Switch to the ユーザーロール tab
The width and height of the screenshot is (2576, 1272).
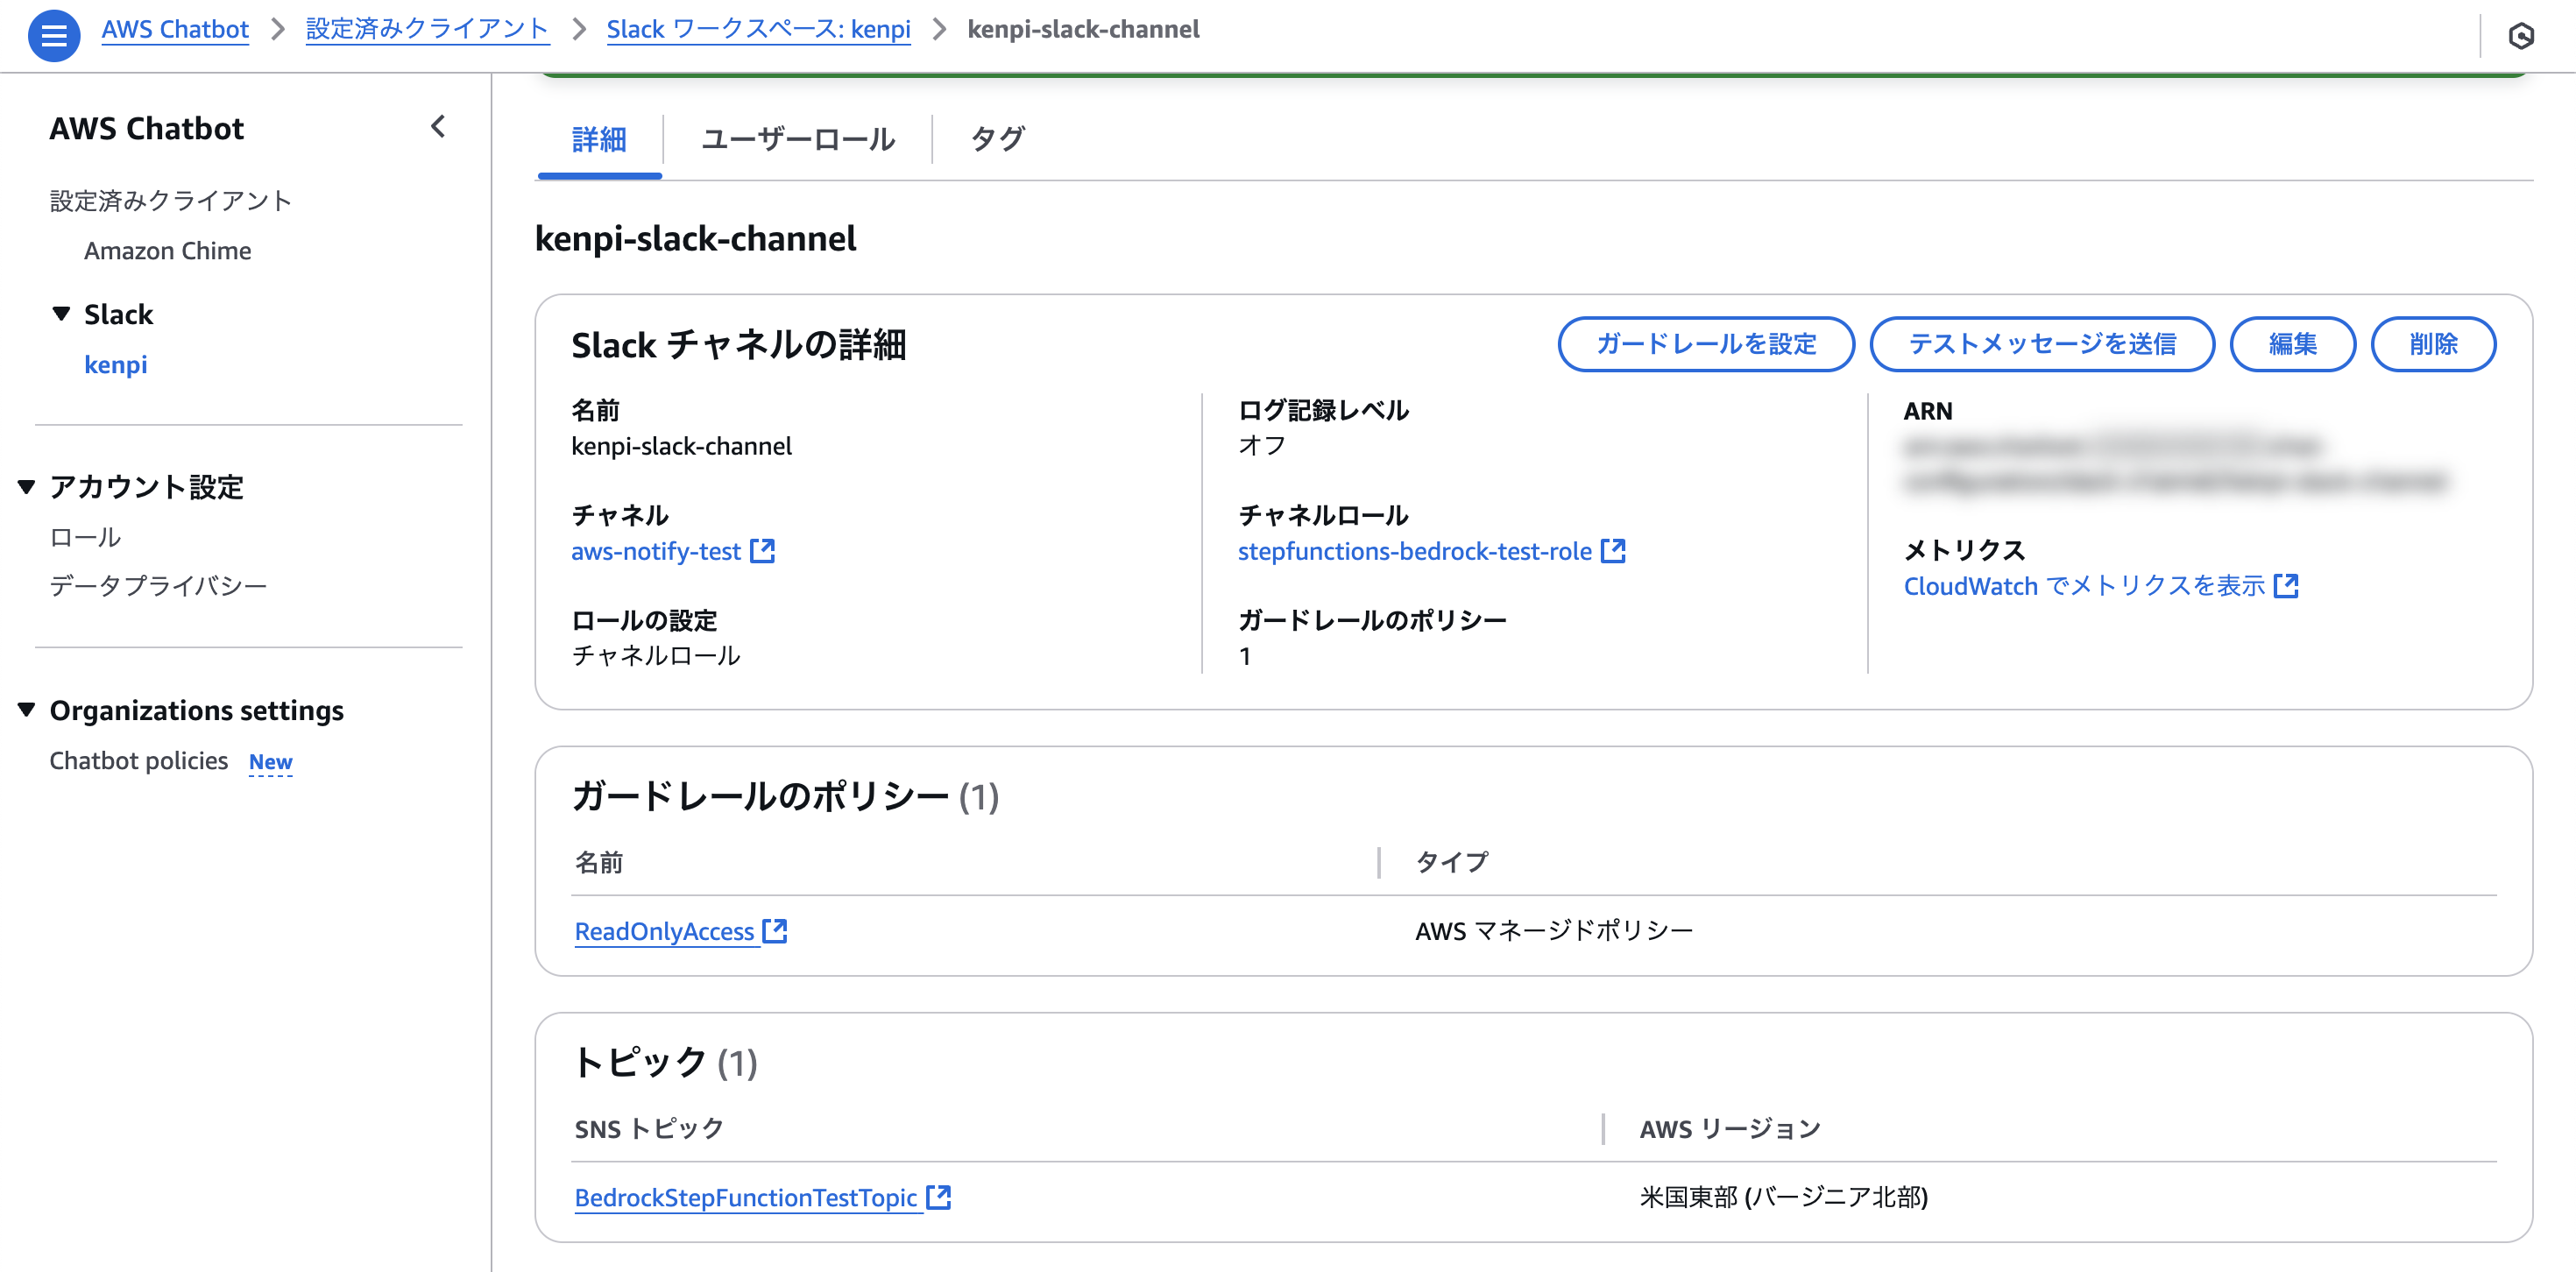pos(797,139)
